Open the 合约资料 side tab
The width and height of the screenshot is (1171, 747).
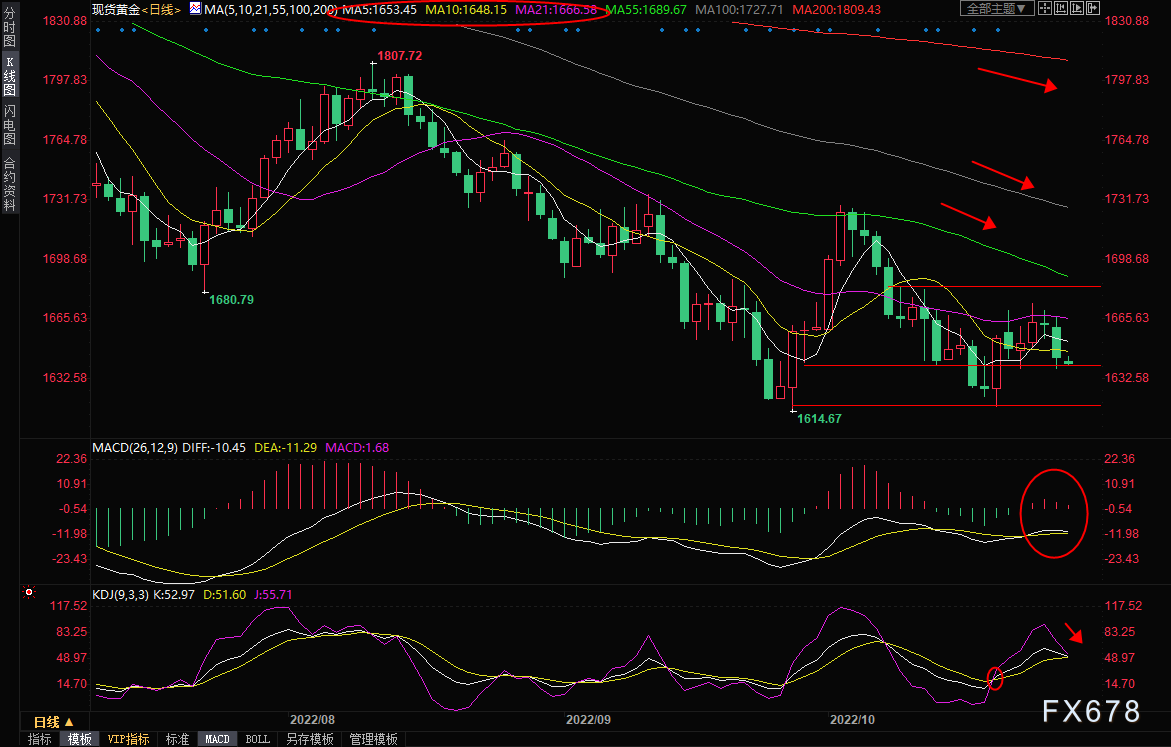click(9, 184)
